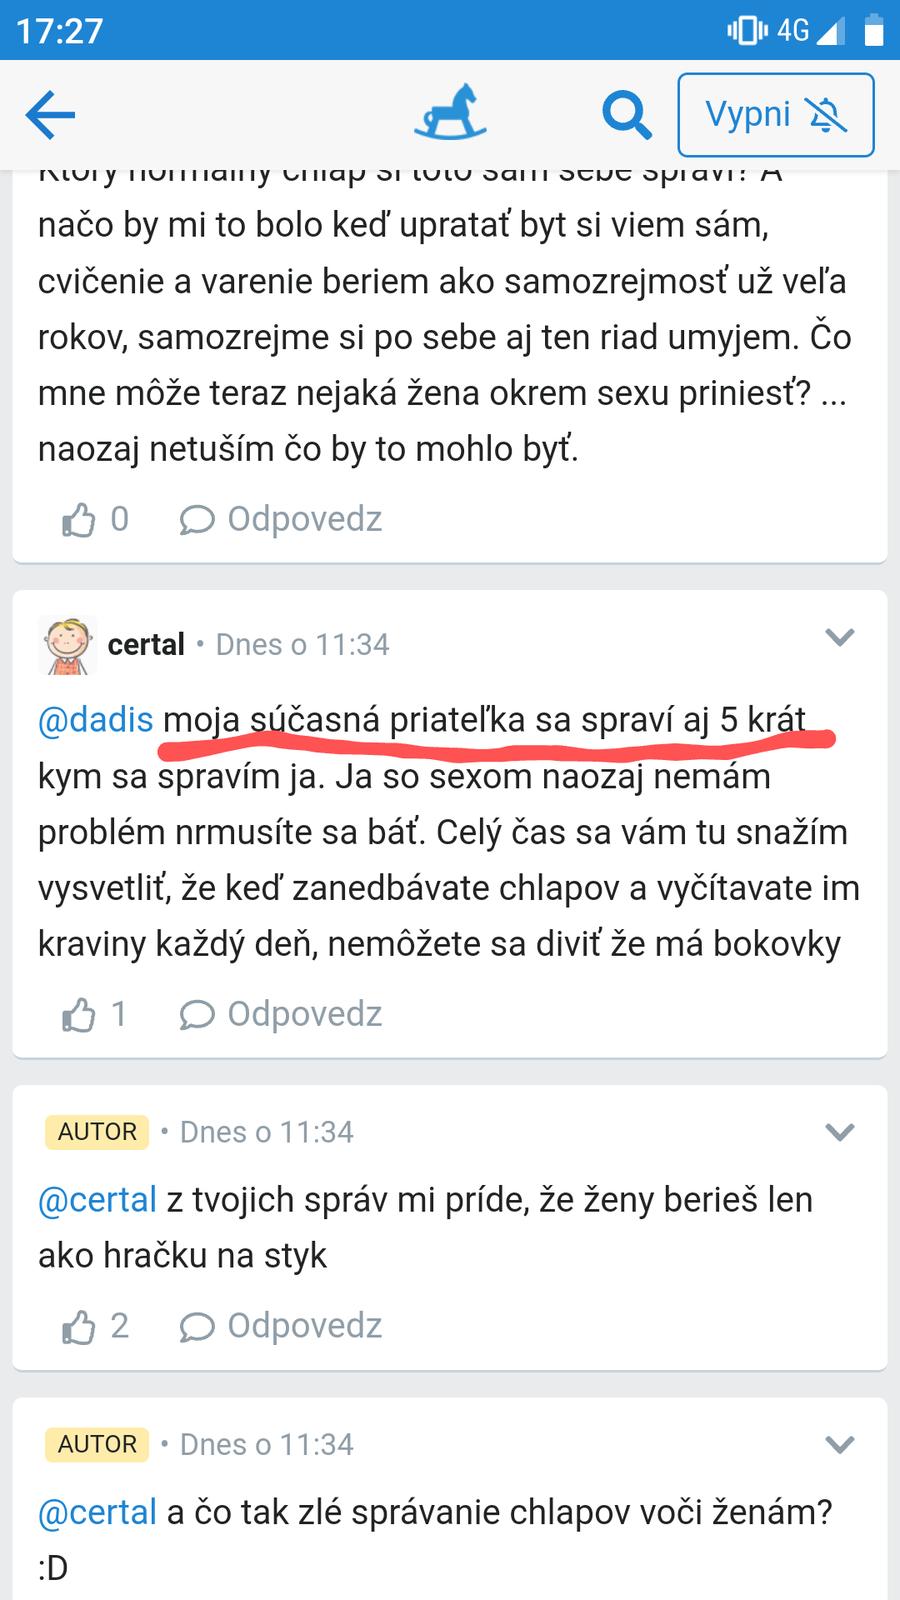Like the top comment with 0 likes
The height and width of the screenshot is (1600, 900).
[80, 519]
